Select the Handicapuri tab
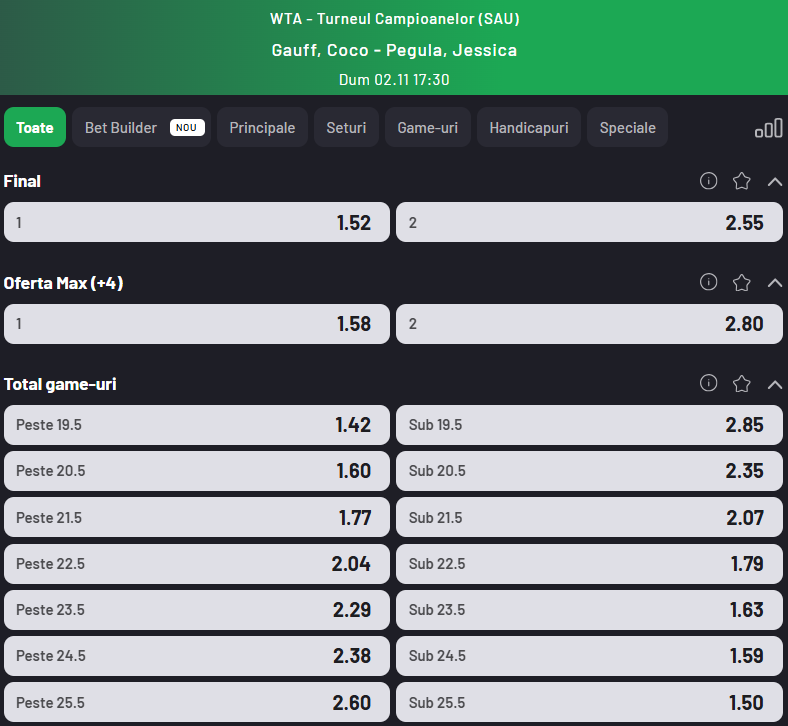The width and height of the screenshot is (788, 726). click(529, 128)
